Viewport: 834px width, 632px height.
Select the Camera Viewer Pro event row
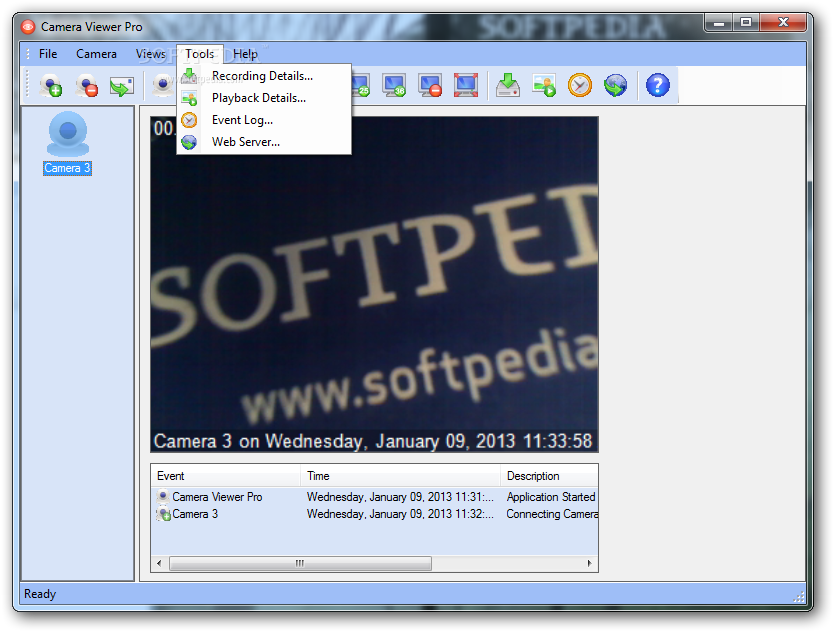pyautogui.click(x=374, y=496)
